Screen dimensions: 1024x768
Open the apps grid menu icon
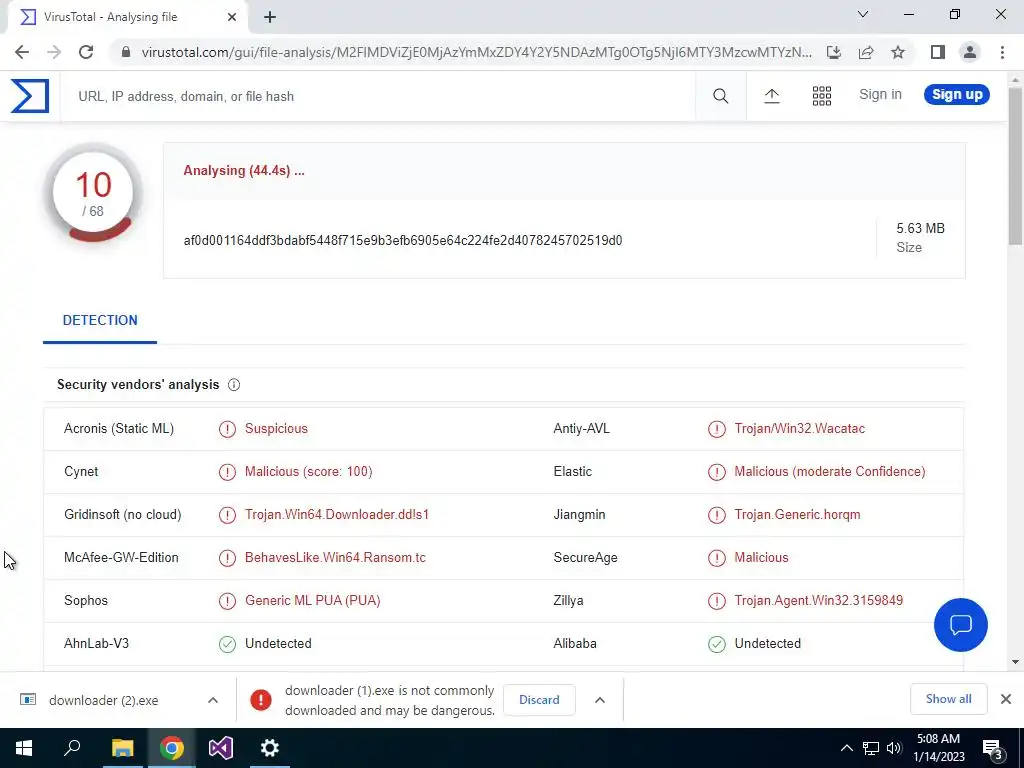[822, 96]
